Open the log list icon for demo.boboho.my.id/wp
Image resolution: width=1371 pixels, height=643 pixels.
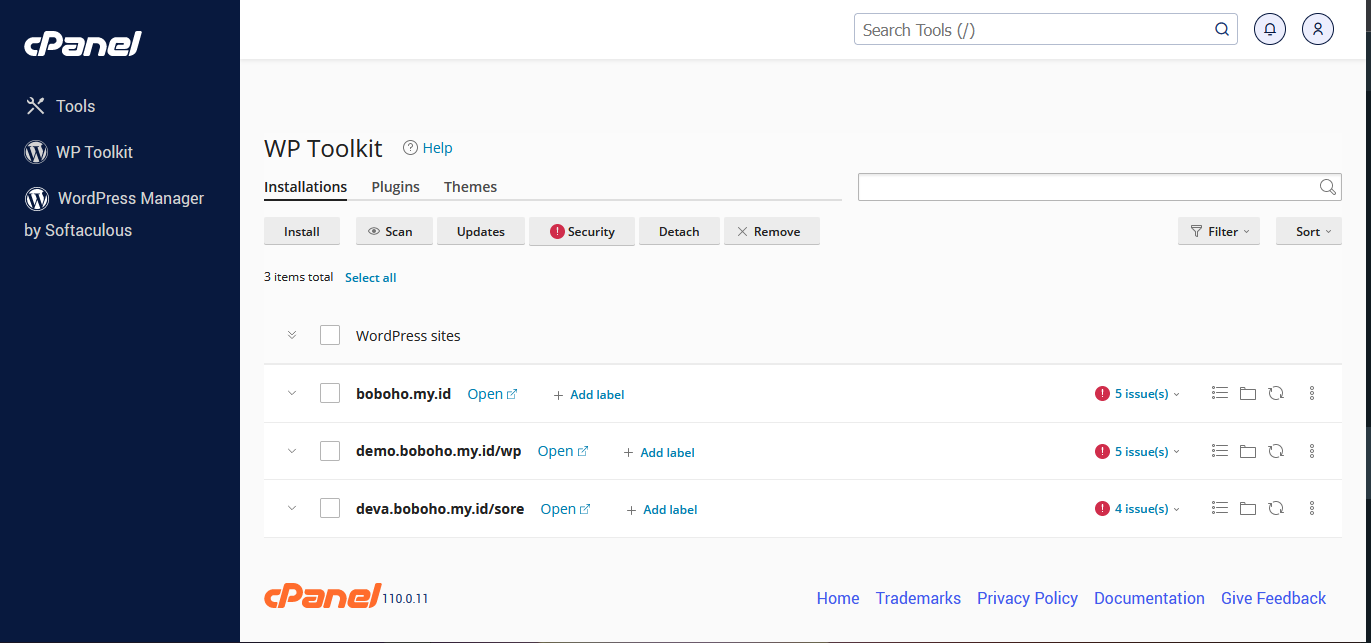1219,451
